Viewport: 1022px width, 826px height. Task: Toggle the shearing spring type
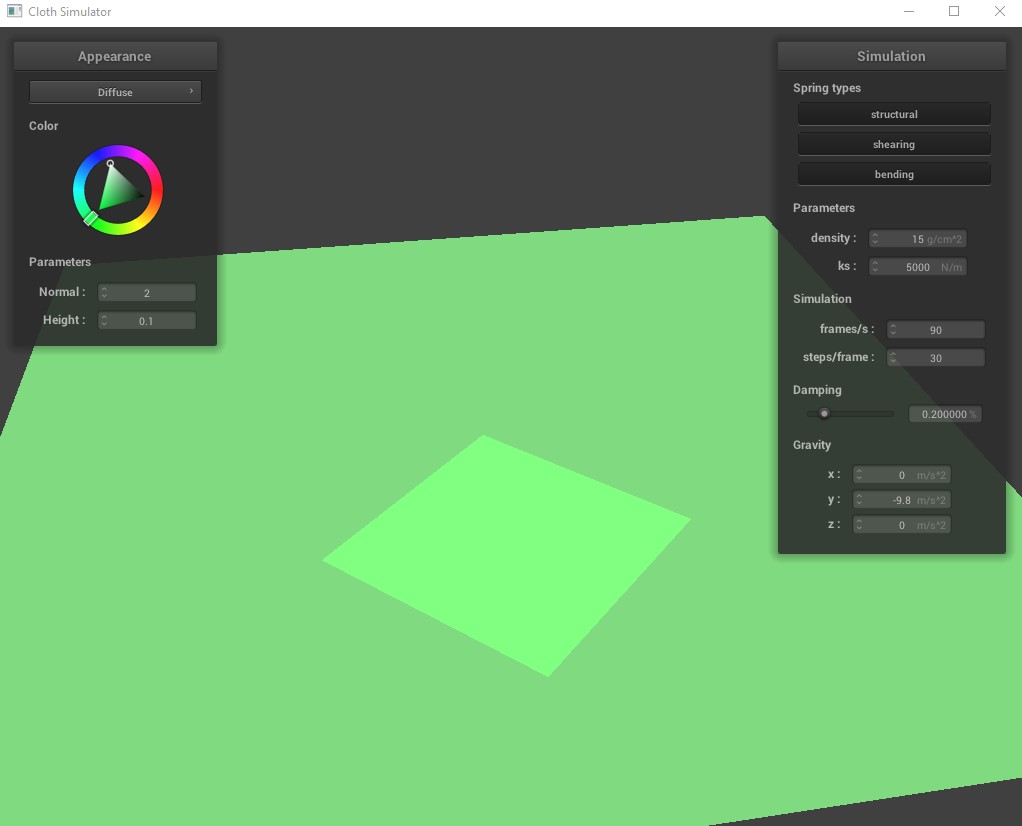(893, 144)
